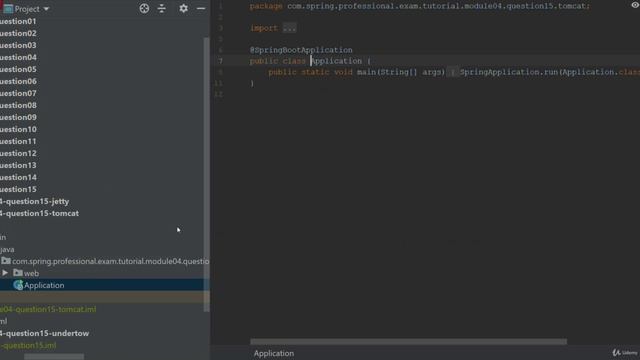This screenshot has height=360, width=640.
Task: Expand the folded main method body braces
Action: pos(452,72)
